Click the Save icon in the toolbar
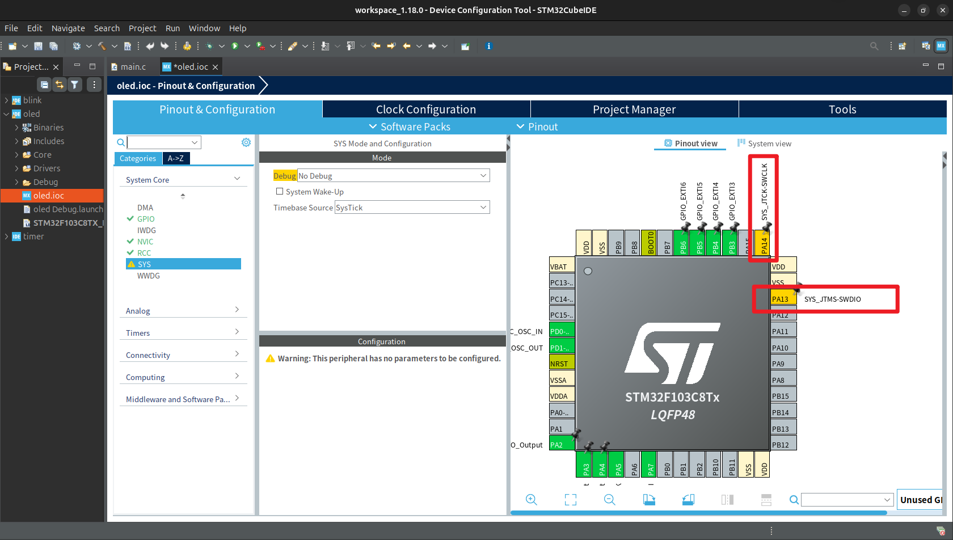The width and height of the screenshot is (953, 540). point(38,46)
